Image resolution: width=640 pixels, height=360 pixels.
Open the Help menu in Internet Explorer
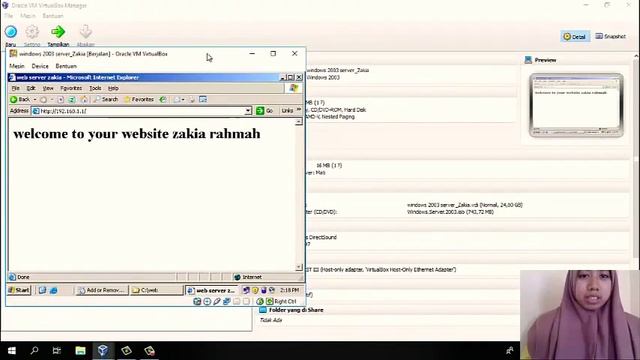click(x=113, y=88)
